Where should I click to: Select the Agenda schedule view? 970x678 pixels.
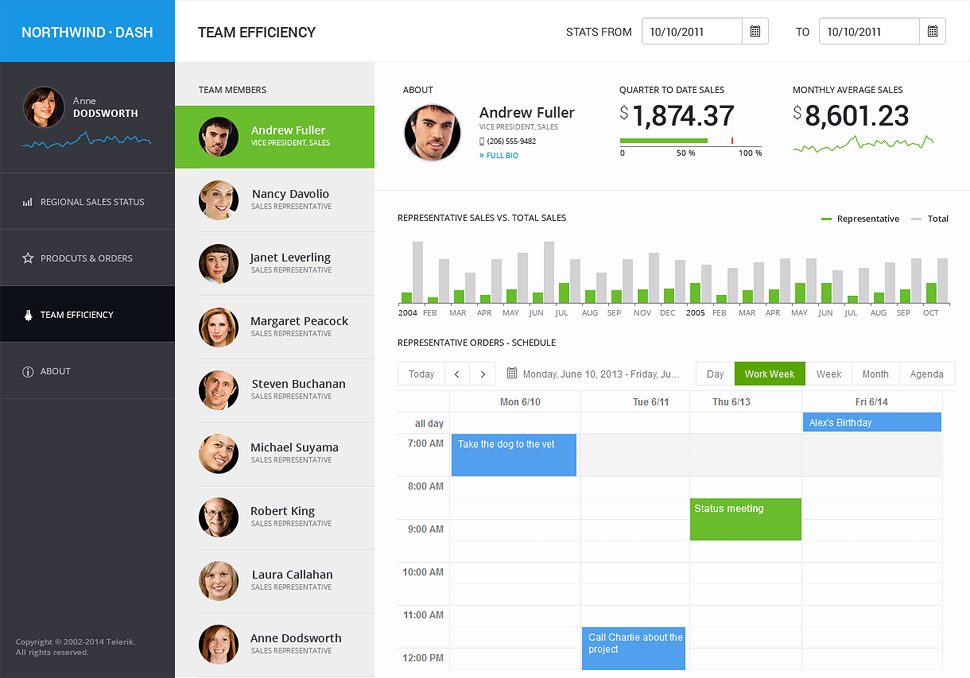coord(926,374)
